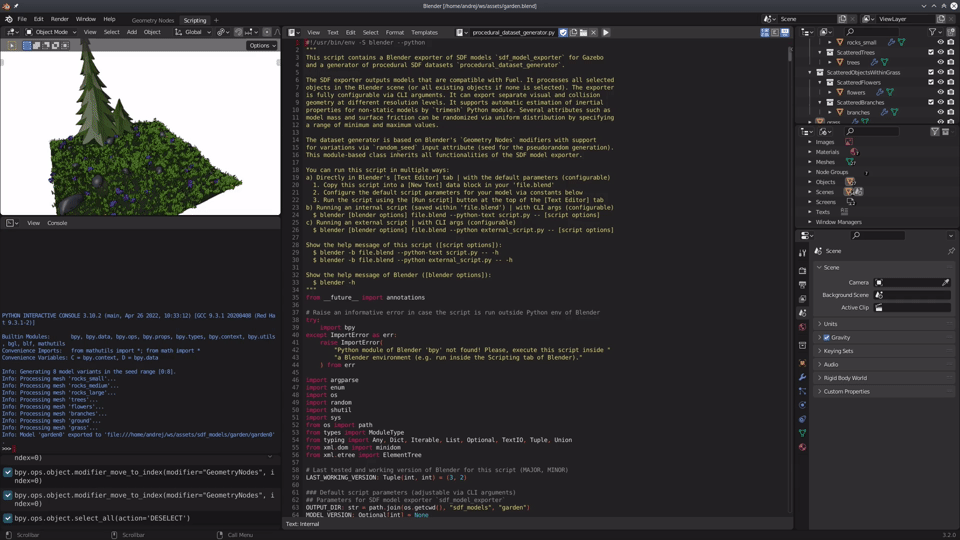
Task: Open the Format menu in text editor
Action: click(x=394, y=32)
